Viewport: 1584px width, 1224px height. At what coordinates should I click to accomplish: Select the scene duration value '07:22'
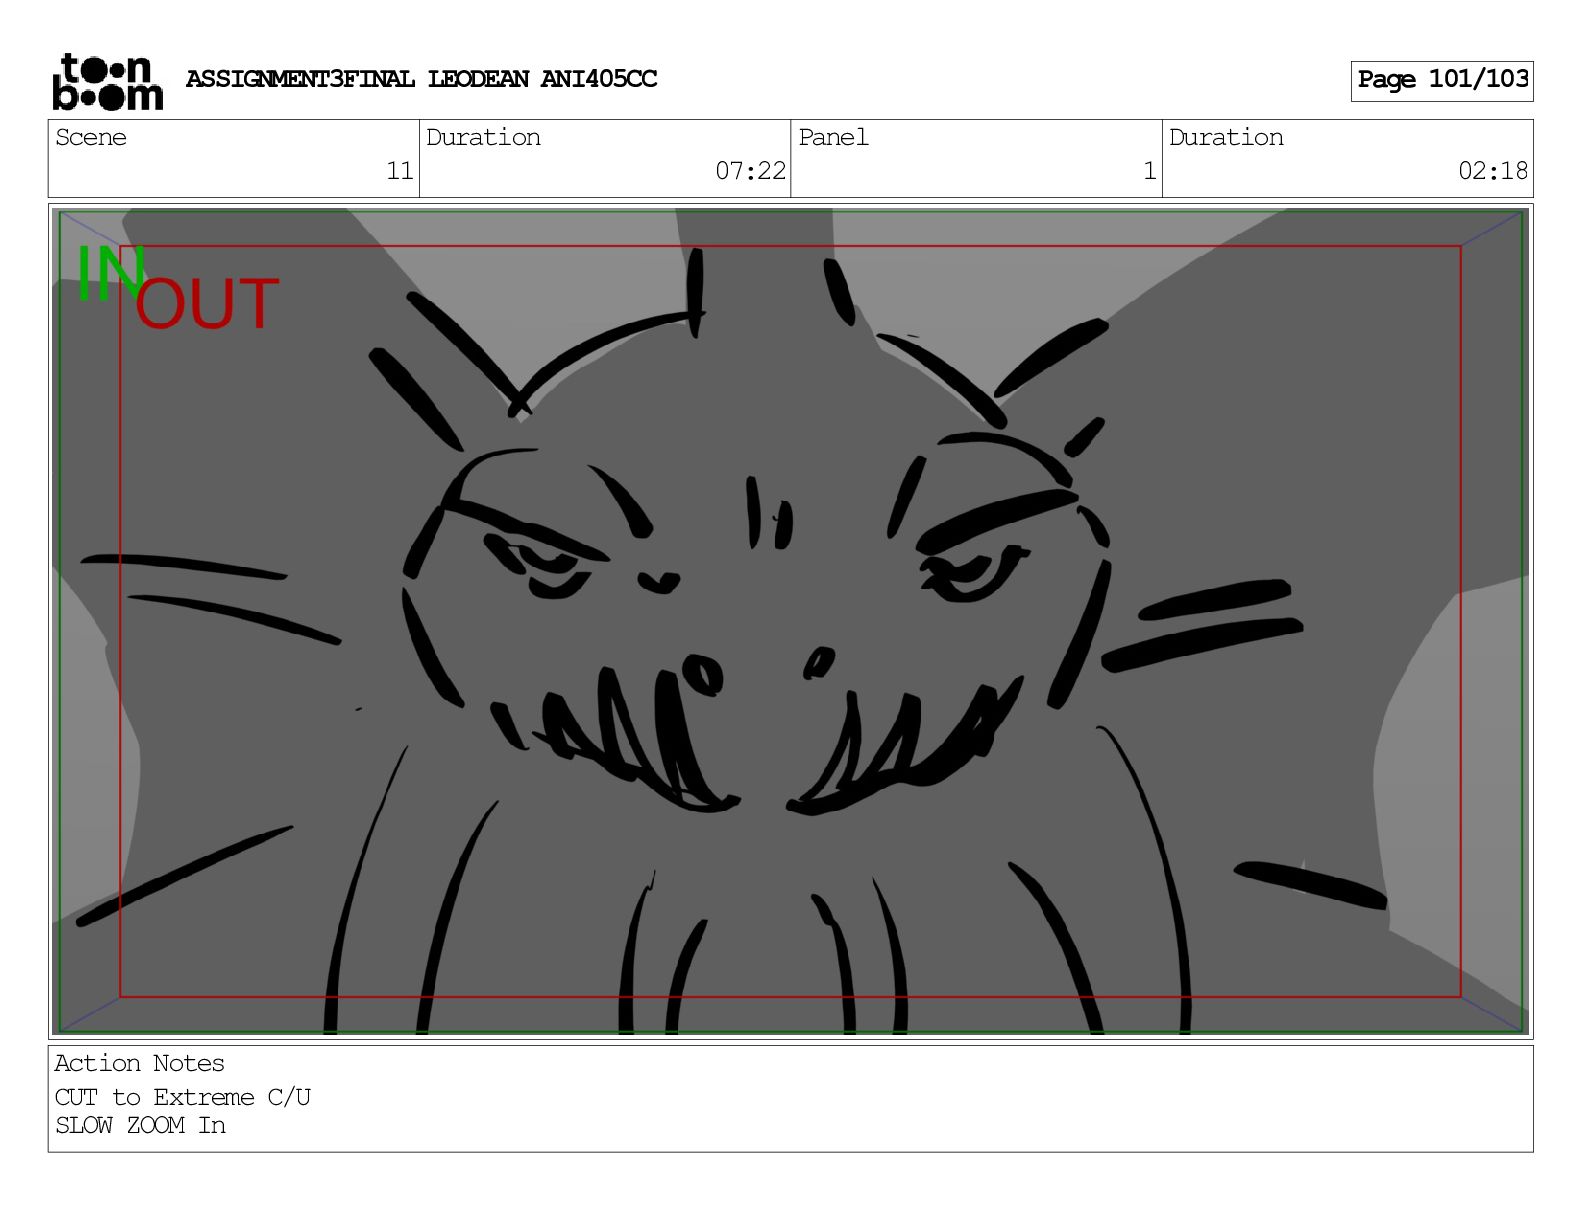point(751,171)
